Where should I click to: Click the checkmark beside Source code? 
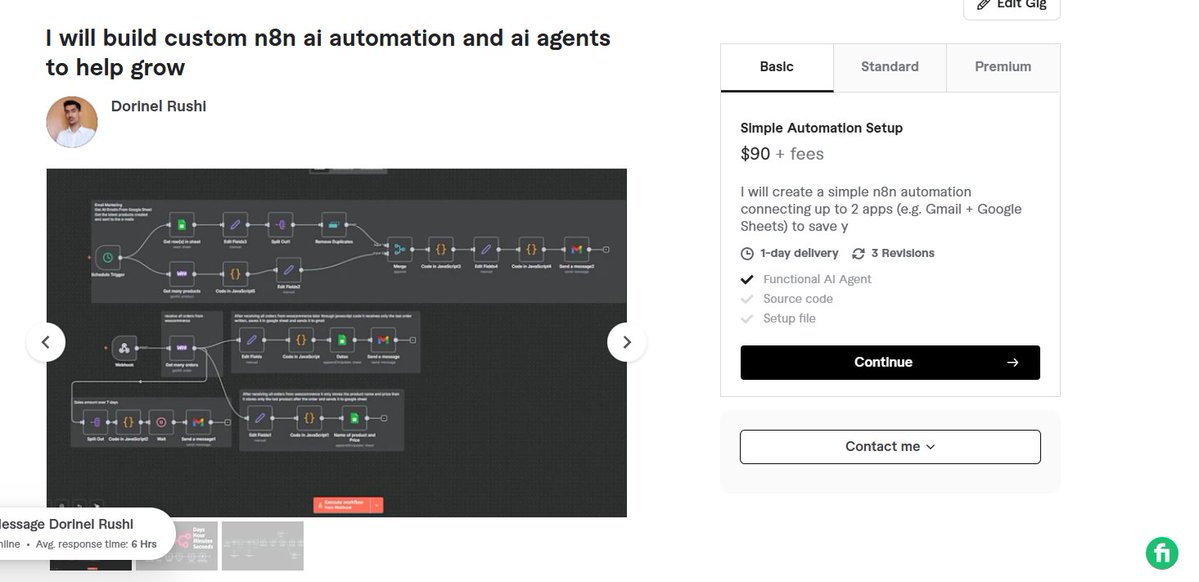(x=747, y=299)
